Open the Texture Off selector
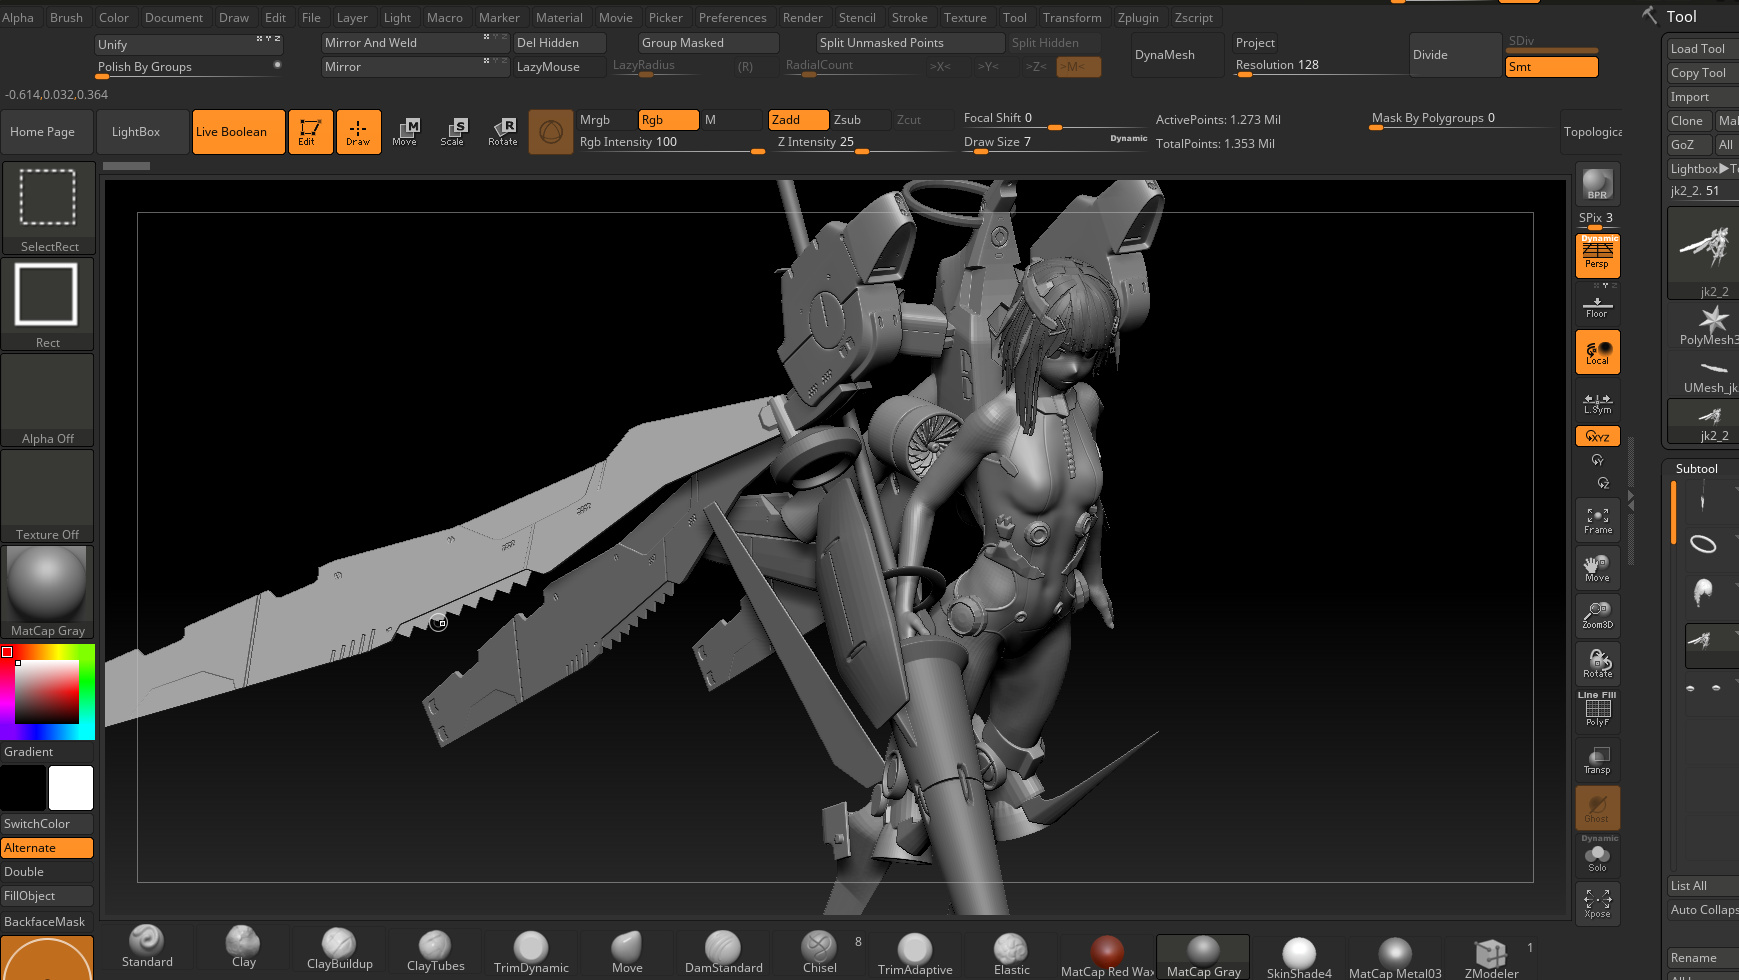The height and width of the screenshot is (980, 1739). [x=48, y=496]
